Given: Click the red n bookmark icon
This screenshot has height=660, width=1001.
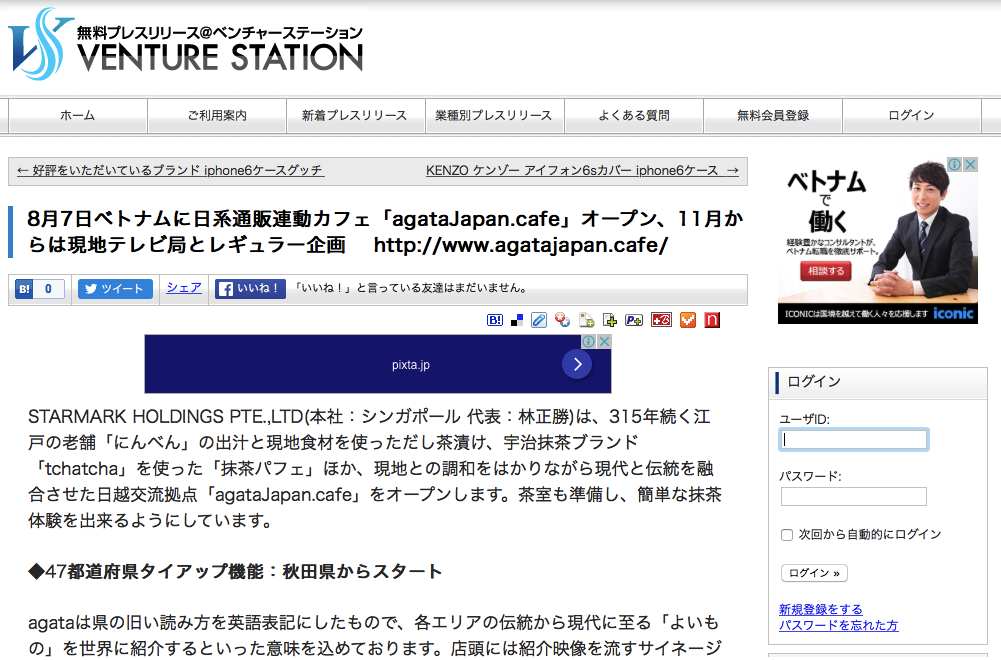Looking at the screenshot, I should (x=712, y=320).
